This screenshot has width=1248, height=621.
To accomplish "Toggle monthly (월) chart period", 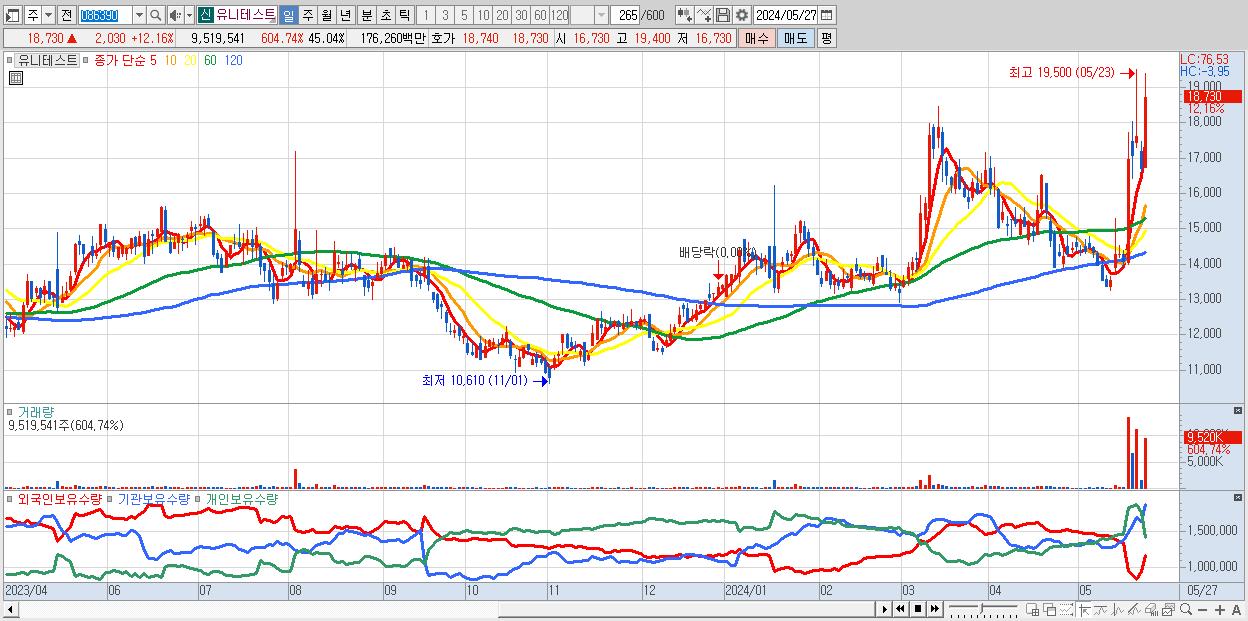I will [x=326, y=15].
